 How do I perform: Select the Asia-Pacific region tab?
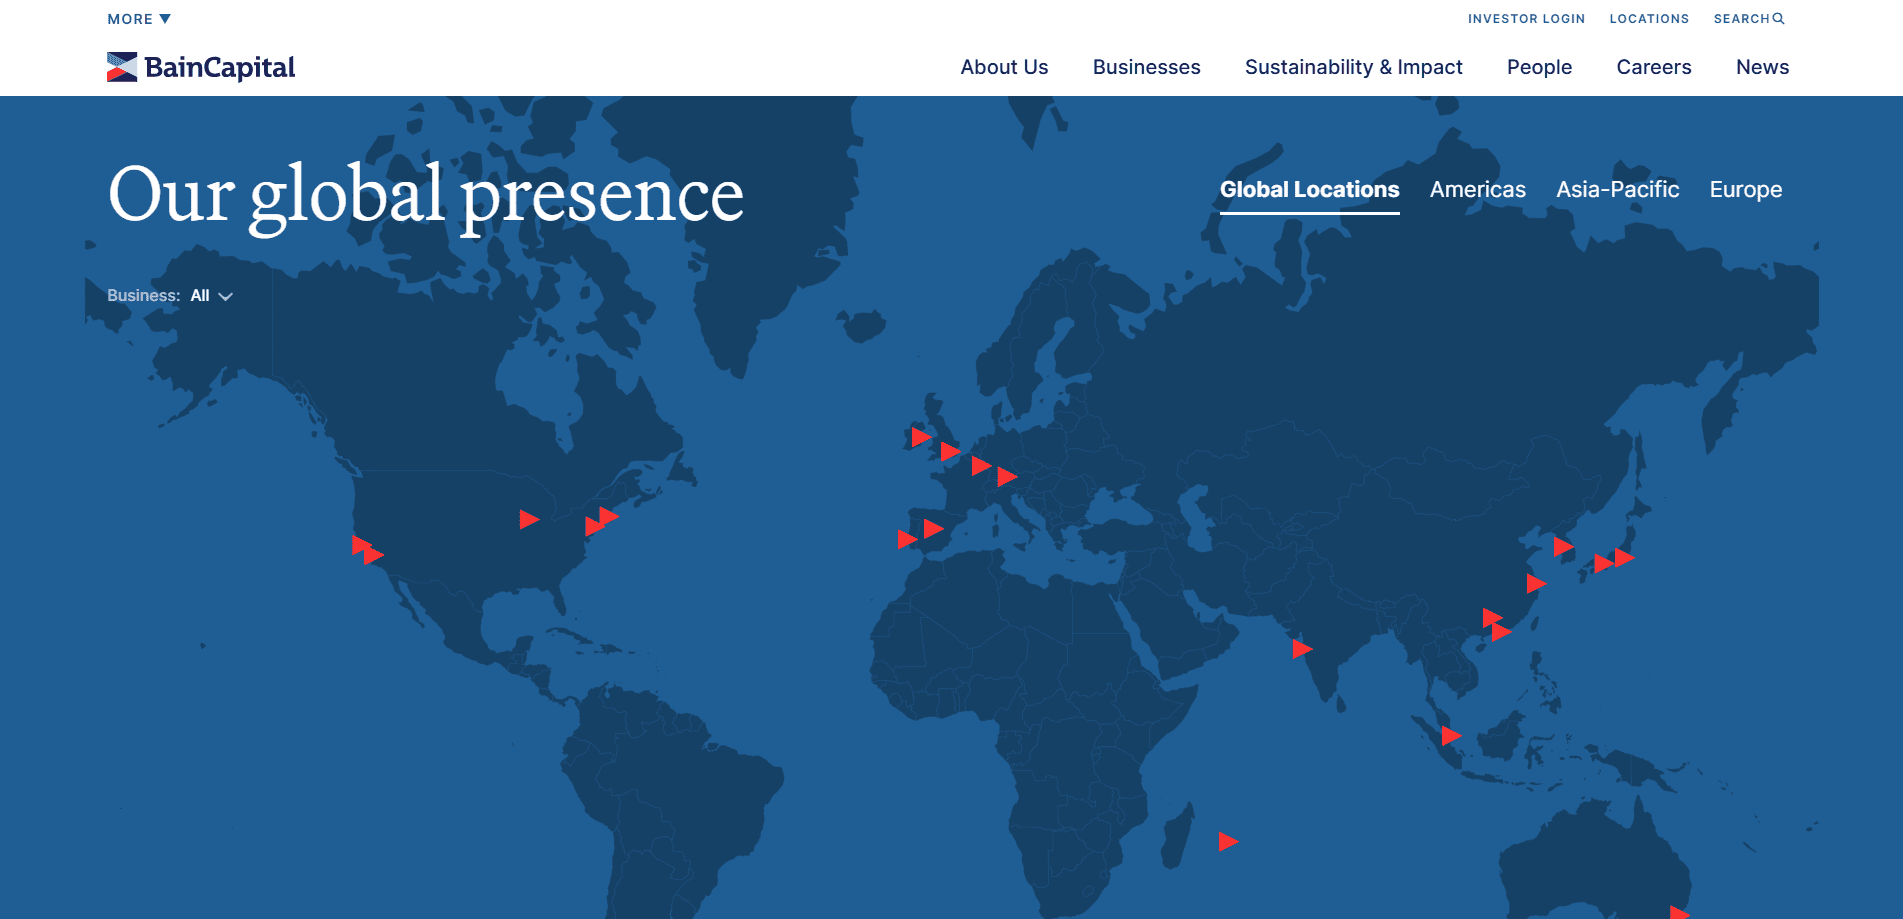pos(1617,189)
